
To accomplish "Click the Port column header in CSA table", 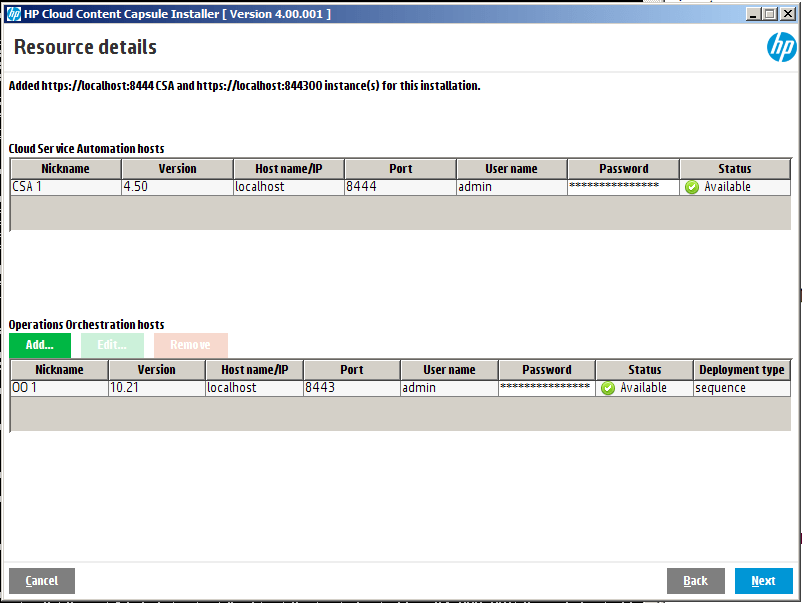I will coord(400,168).
